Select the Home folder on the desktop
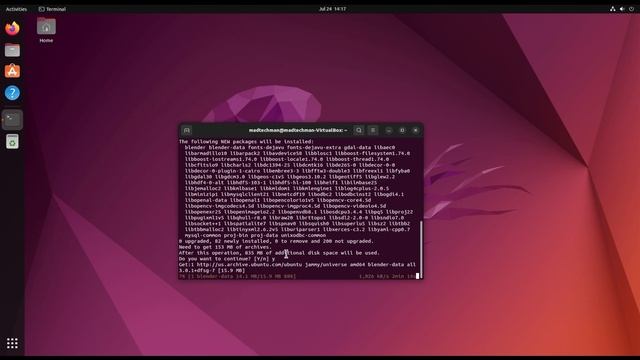 (x=46, y=30)
